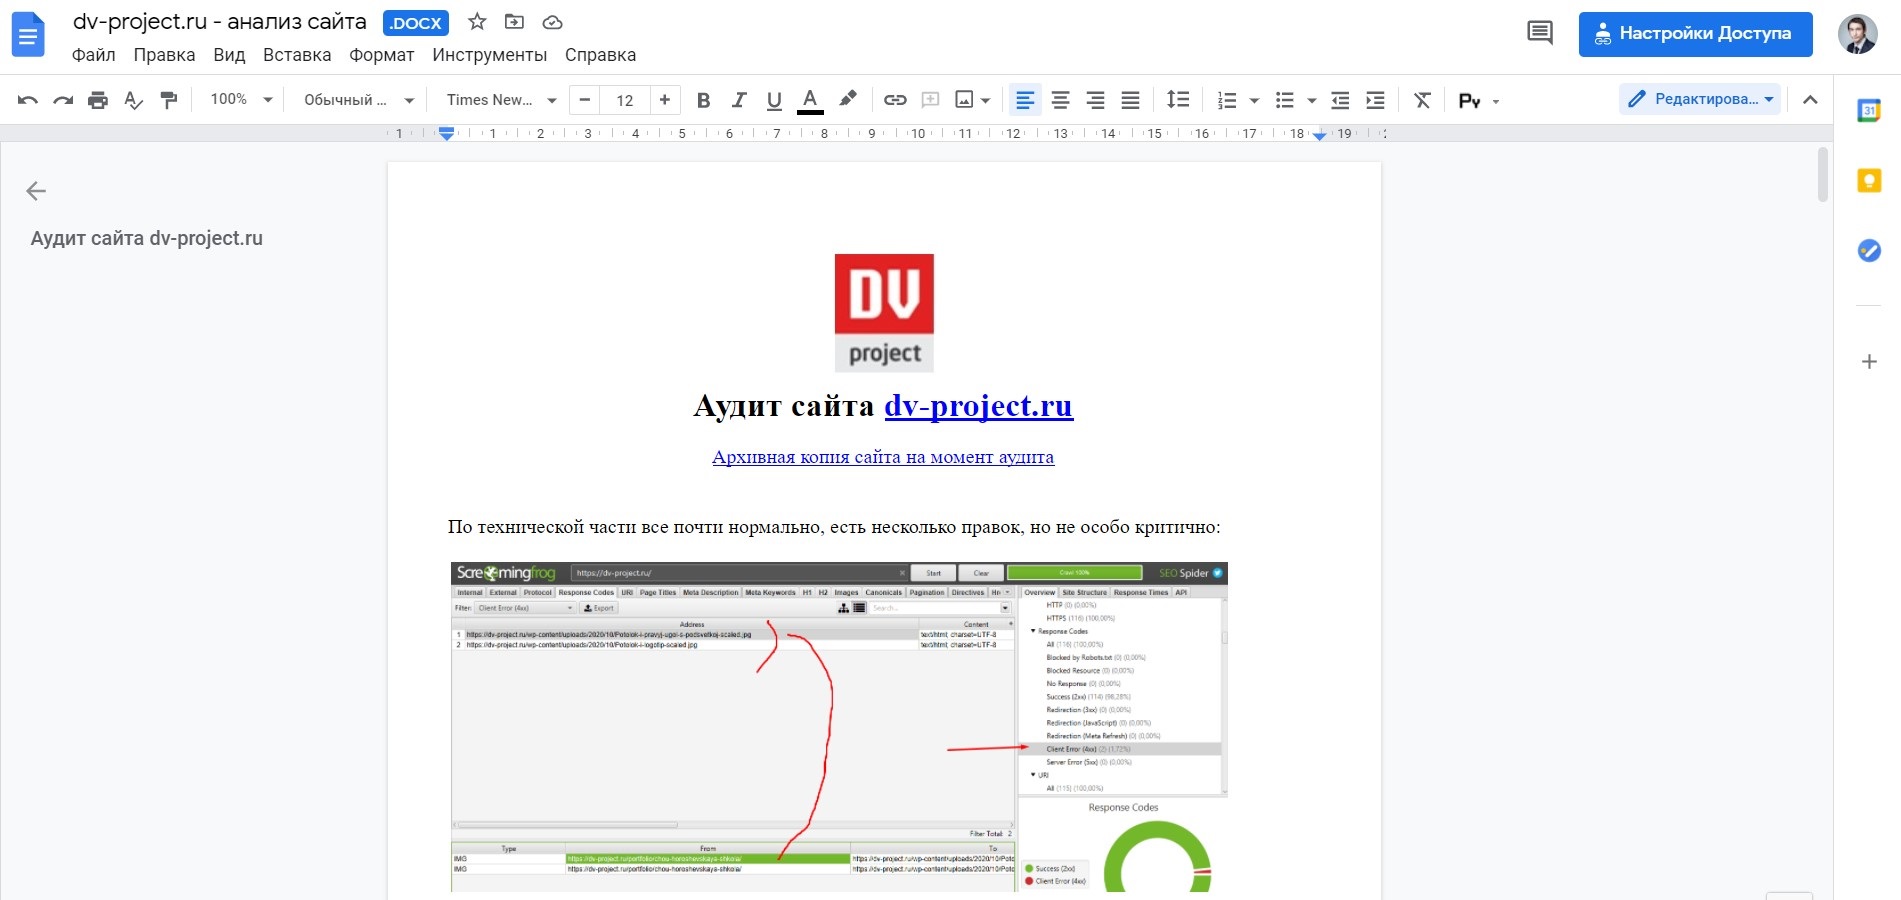Viewport: 1901px width, 900px height.
Task: Open the Times New Roman font dropdown
Action: tap(497, 99)
